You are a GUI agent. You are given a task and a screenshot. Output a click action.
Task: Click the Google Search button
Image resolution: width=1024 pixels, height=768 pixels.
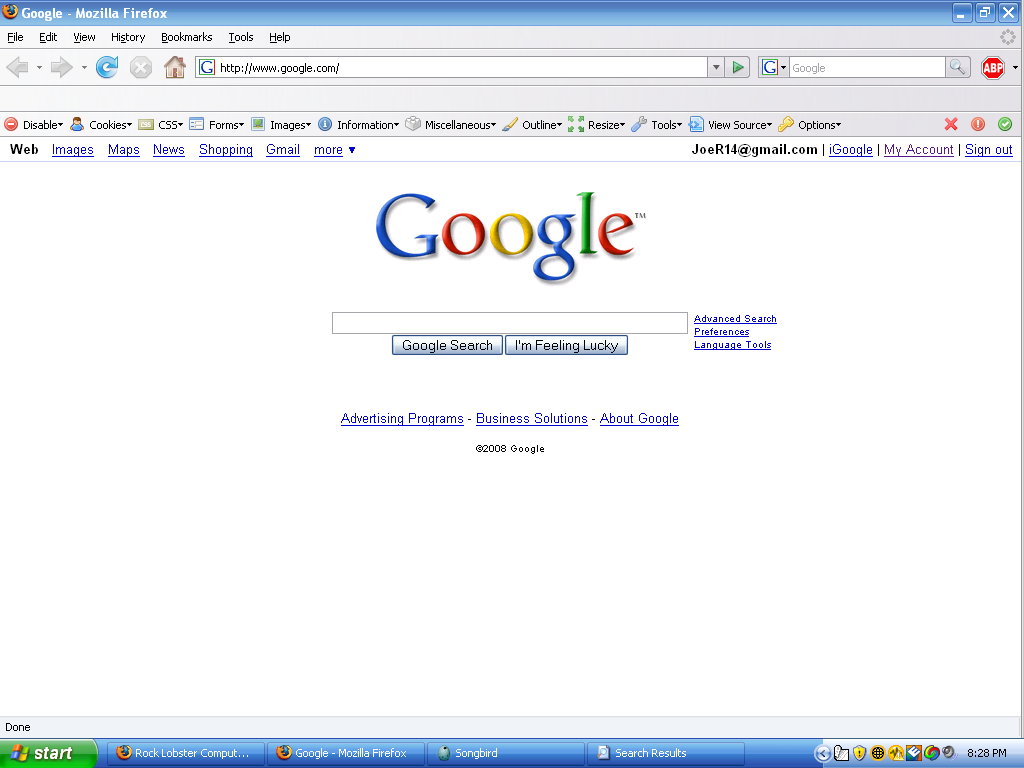tap(447, 345)
